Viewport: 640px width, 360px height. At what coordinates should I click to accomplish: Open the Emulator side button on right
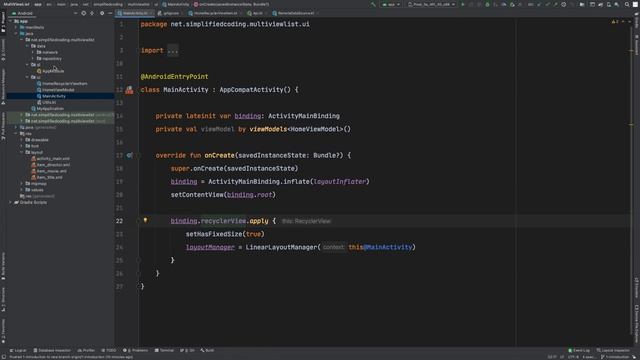pos(636,288)
